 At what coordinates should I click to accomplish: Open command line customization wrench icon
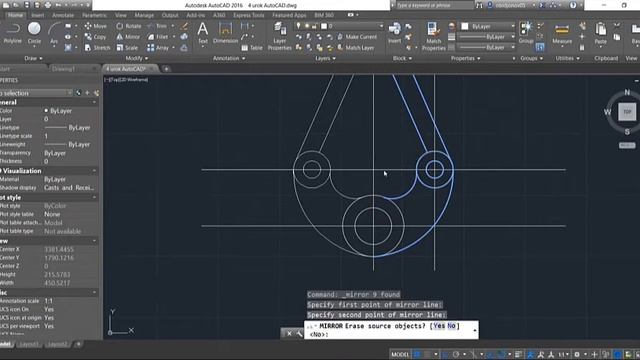point(299,333)
